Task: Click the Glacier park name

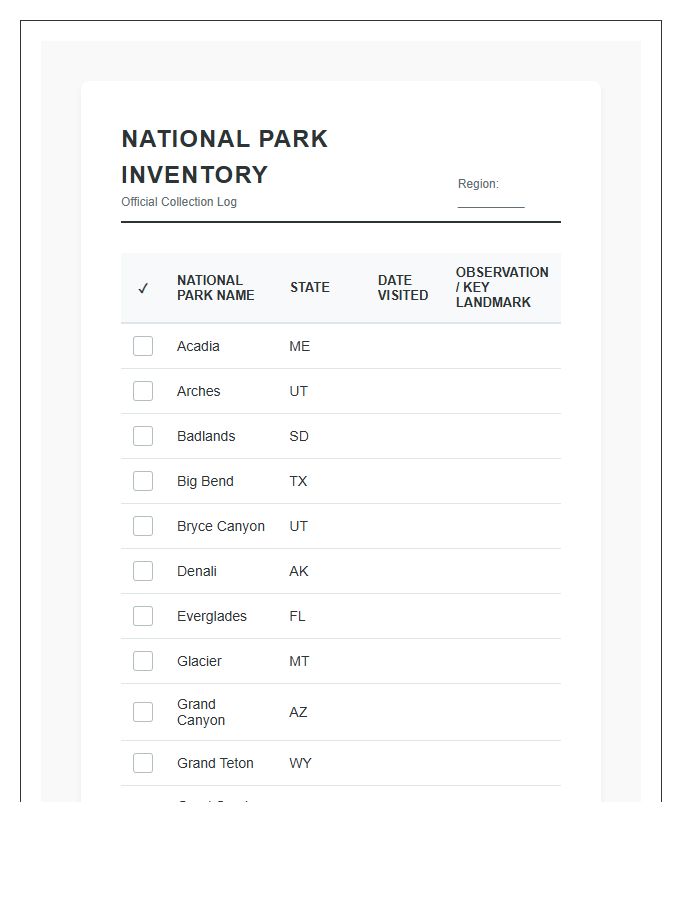Action: (x=199, y=661)
